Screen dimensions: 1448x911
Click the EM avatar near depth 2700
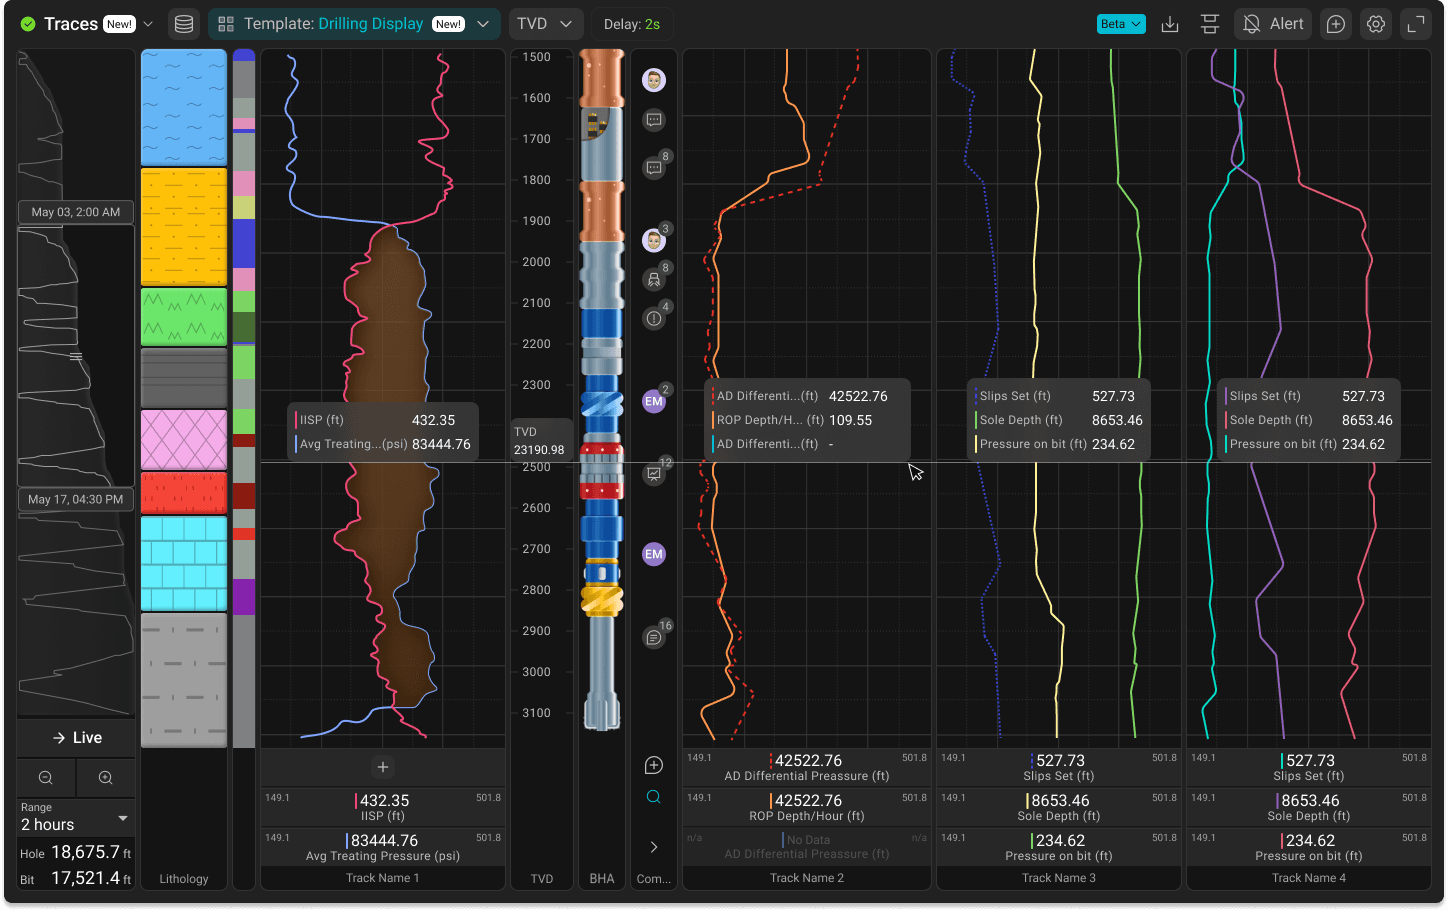654,554
